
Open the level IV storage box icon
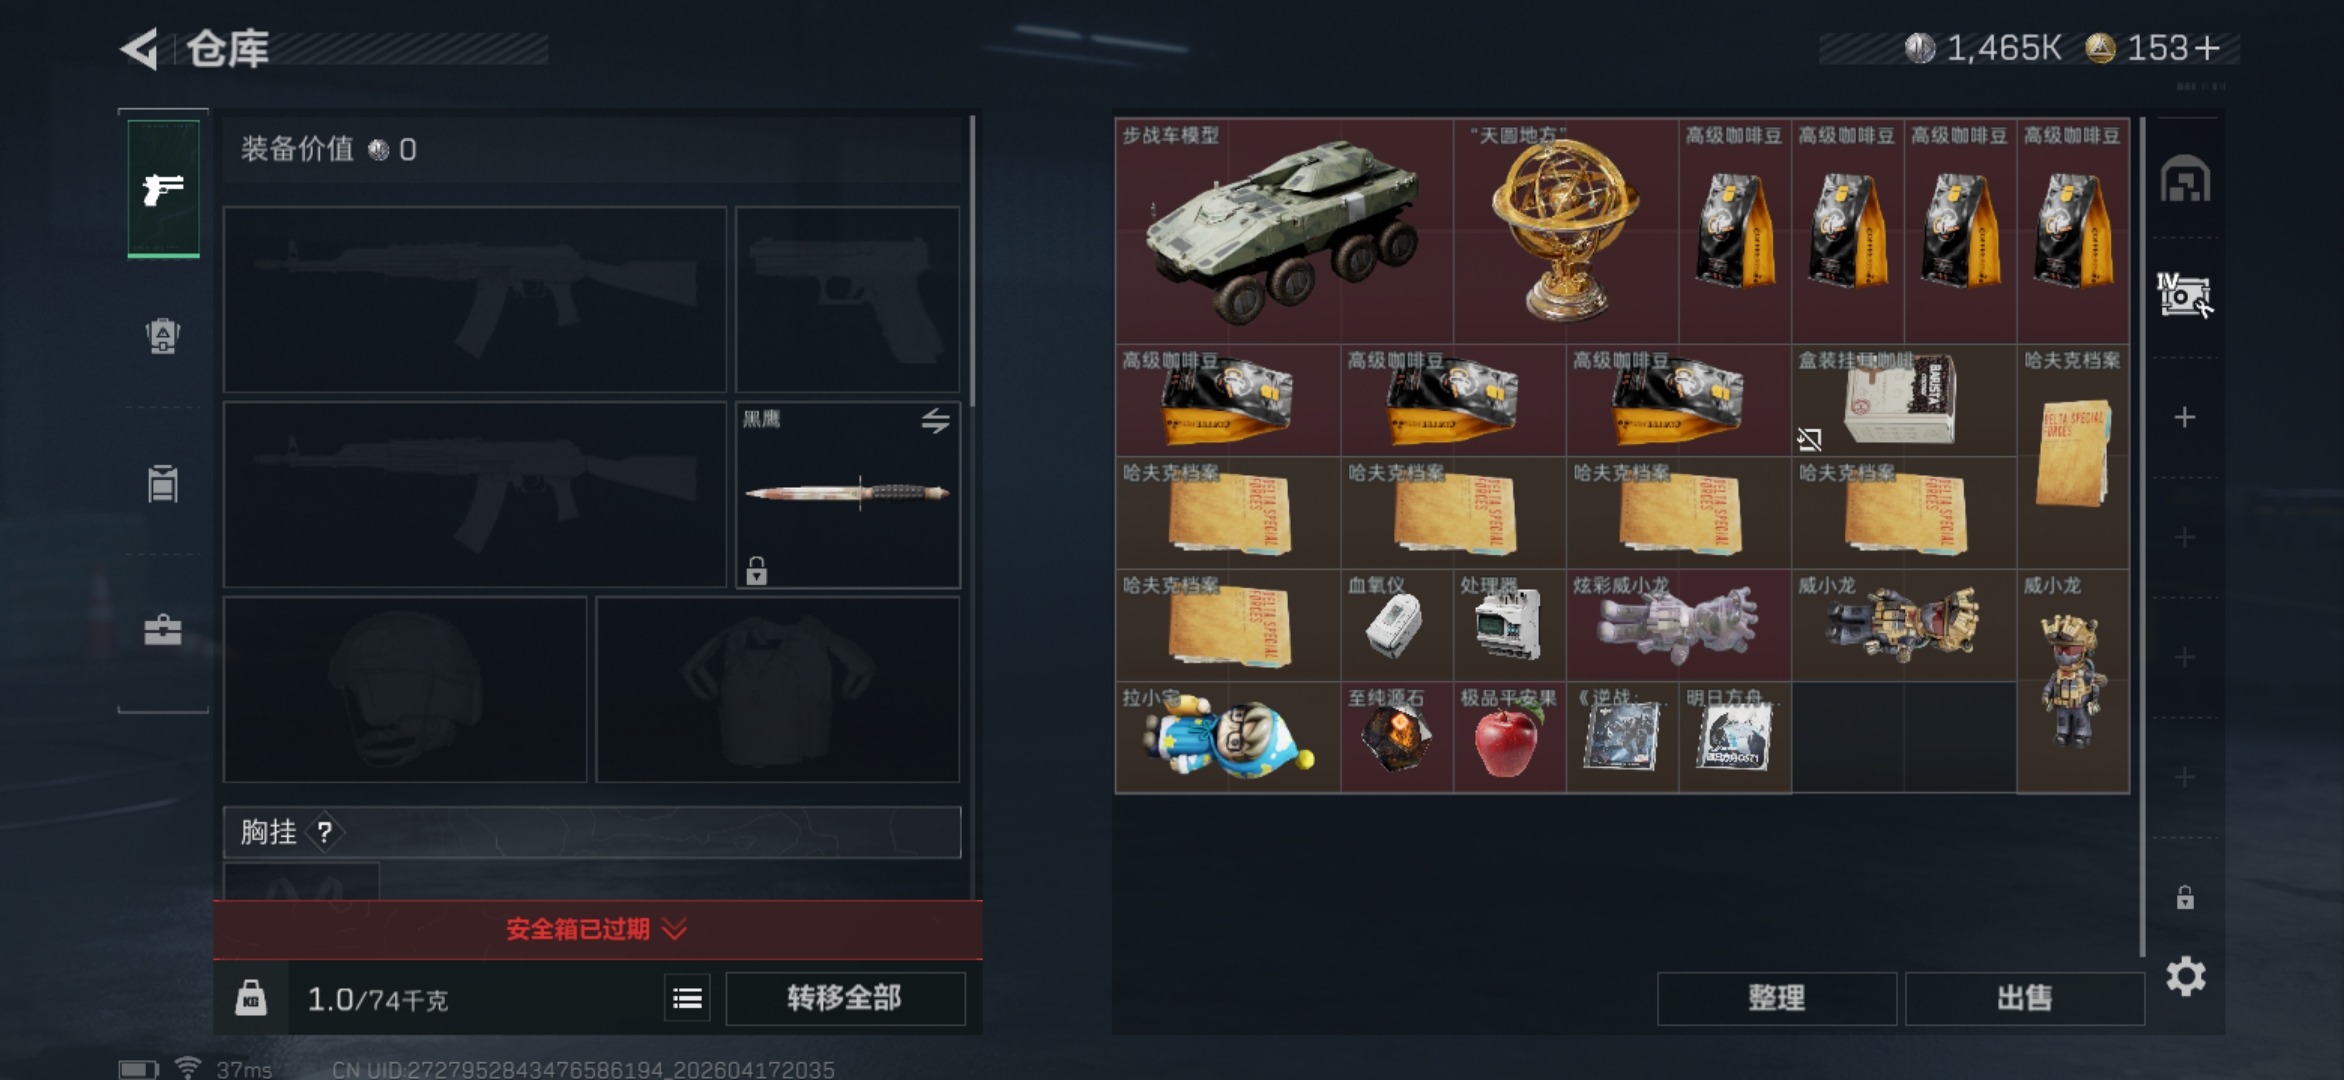coord(2185,296)
